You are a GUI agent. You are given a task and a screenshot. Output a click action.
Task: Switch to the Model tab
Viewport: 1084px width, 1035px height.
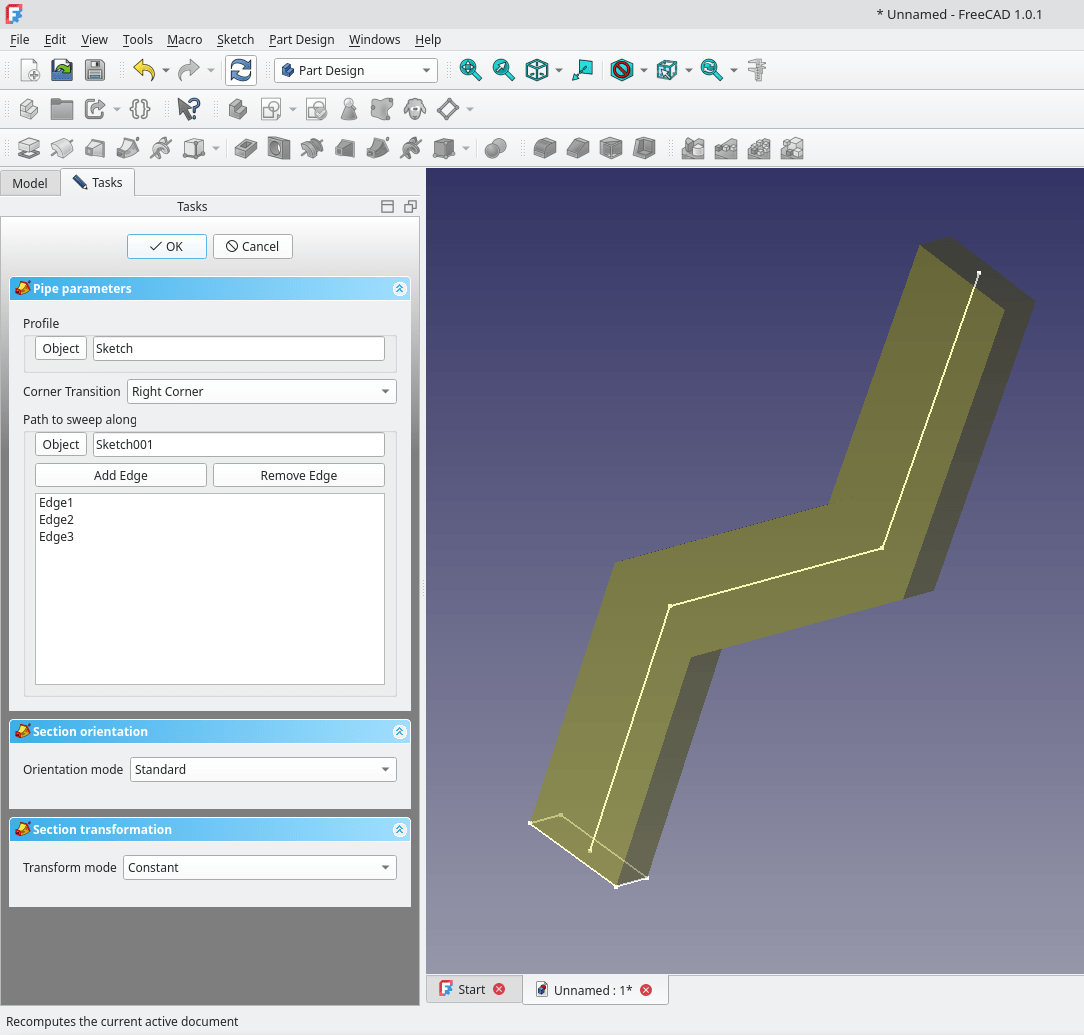30,182
